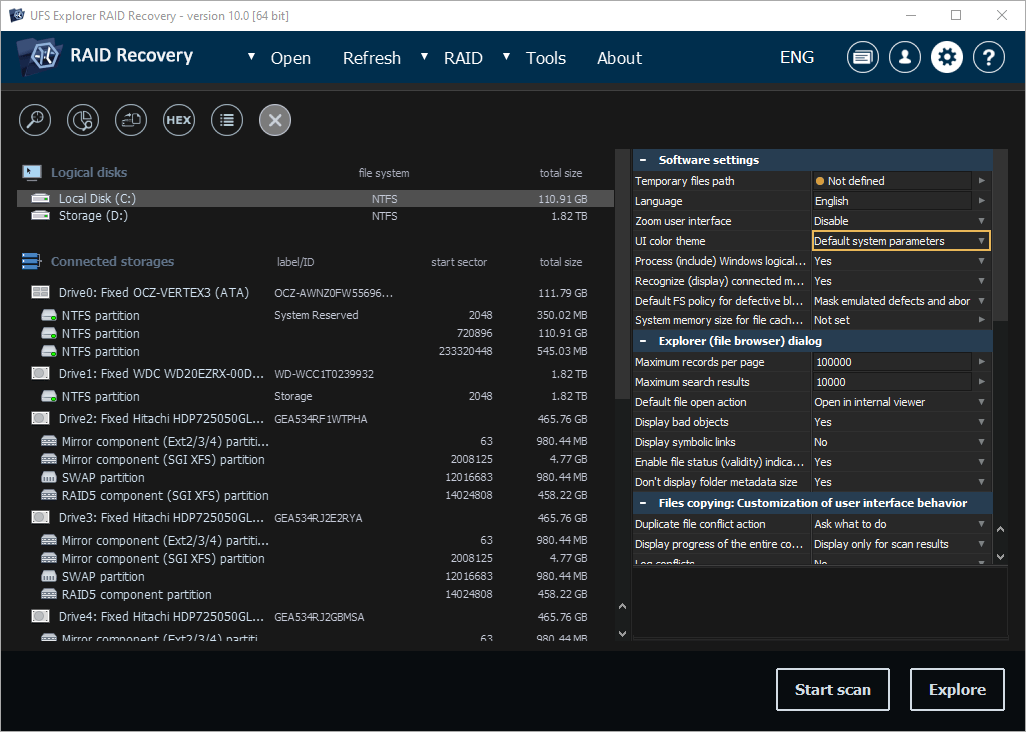This screenshot has height=732, width=1026.
Task: Click the Drive1 WDC hard disk icon
Action: click(x=41, y=374)
